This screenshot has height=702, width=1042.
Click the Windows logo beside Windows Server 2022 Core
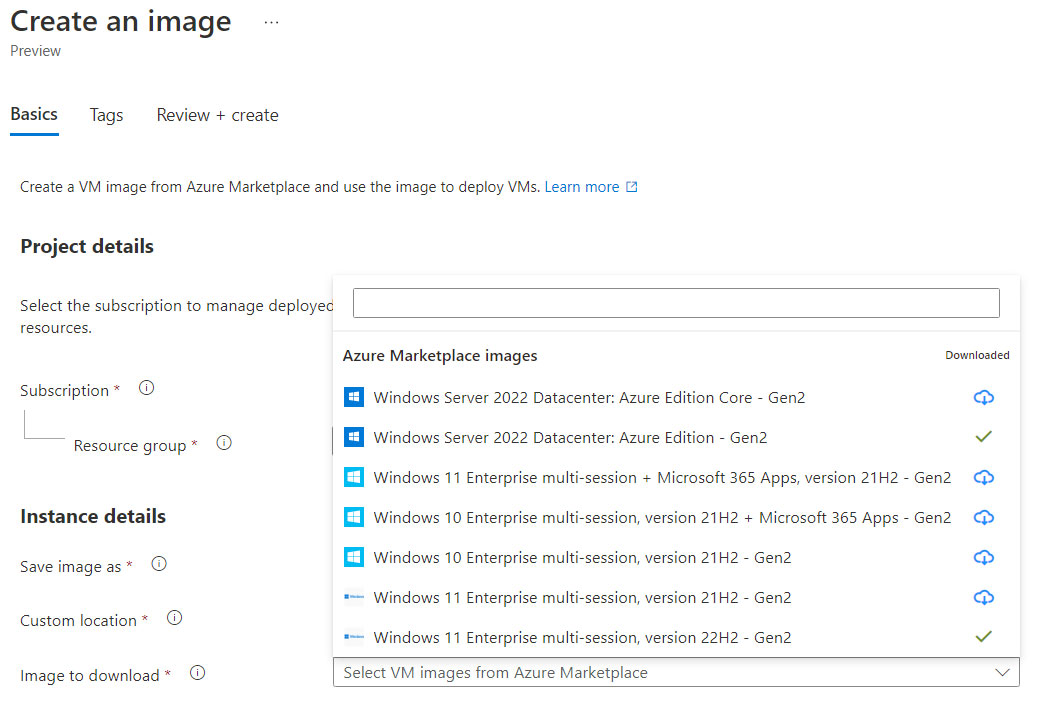(x=353, y=397)
